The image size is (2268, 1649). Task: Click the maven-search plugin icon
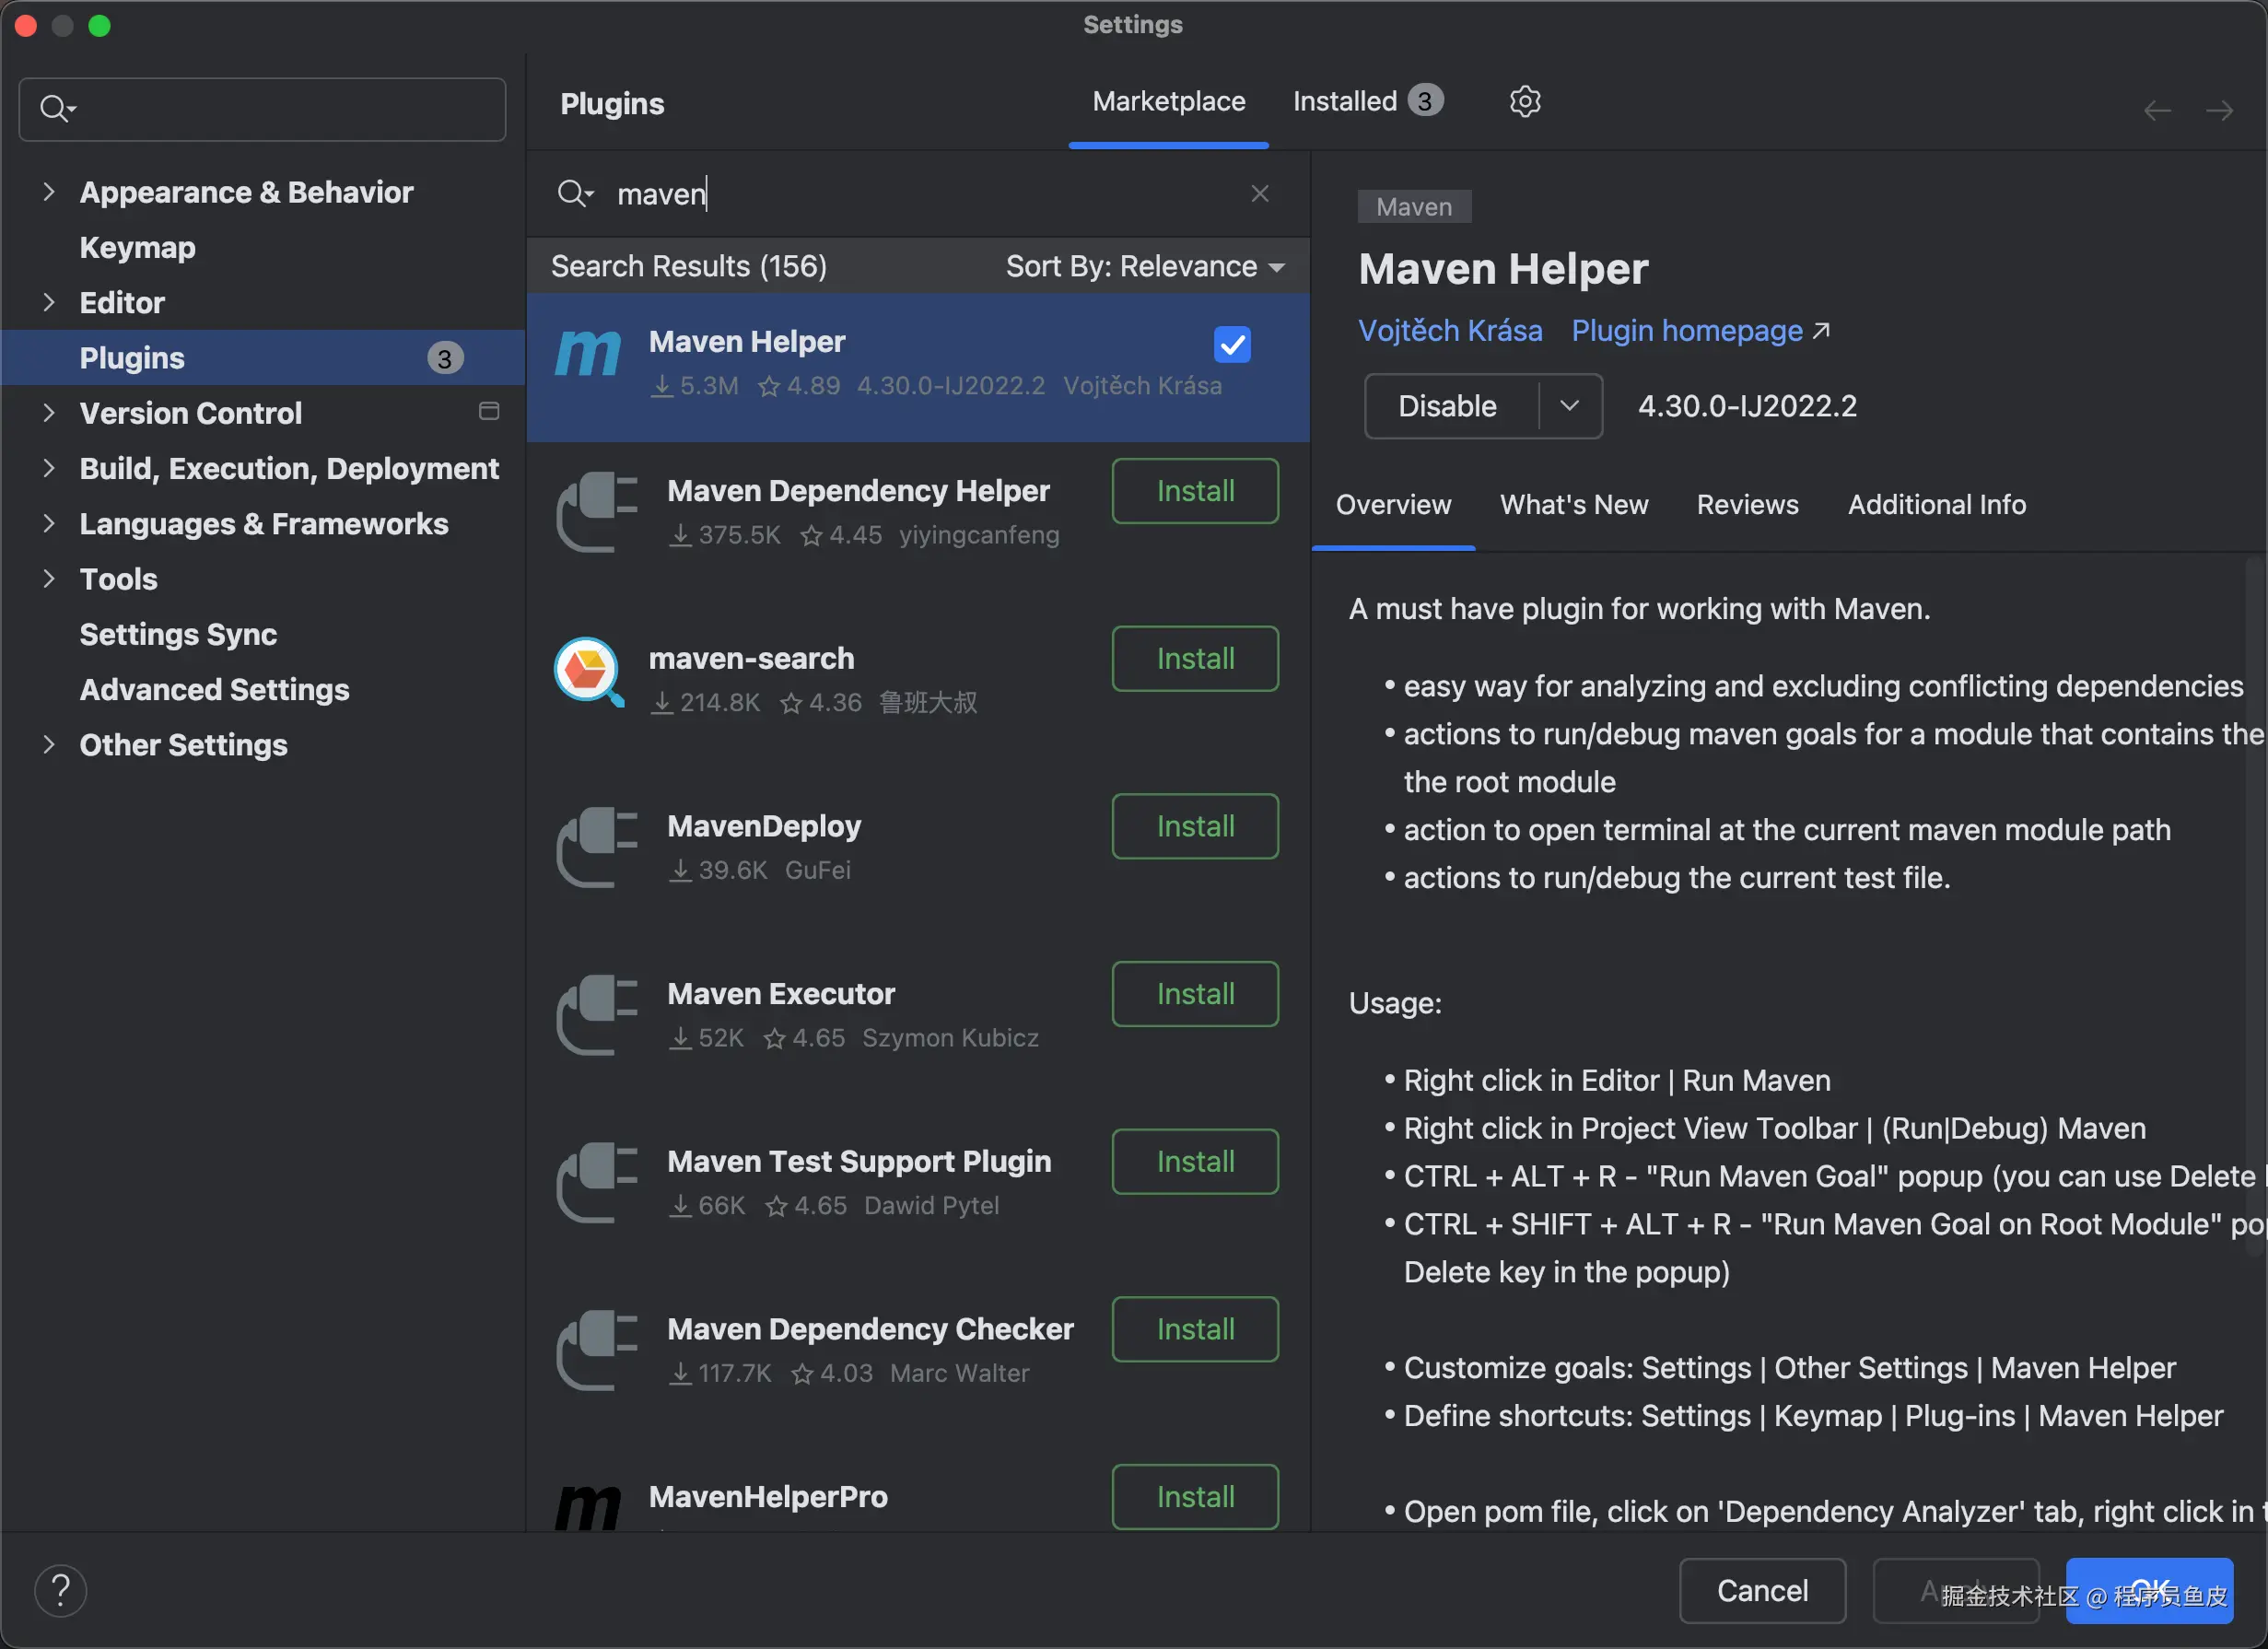588,672
